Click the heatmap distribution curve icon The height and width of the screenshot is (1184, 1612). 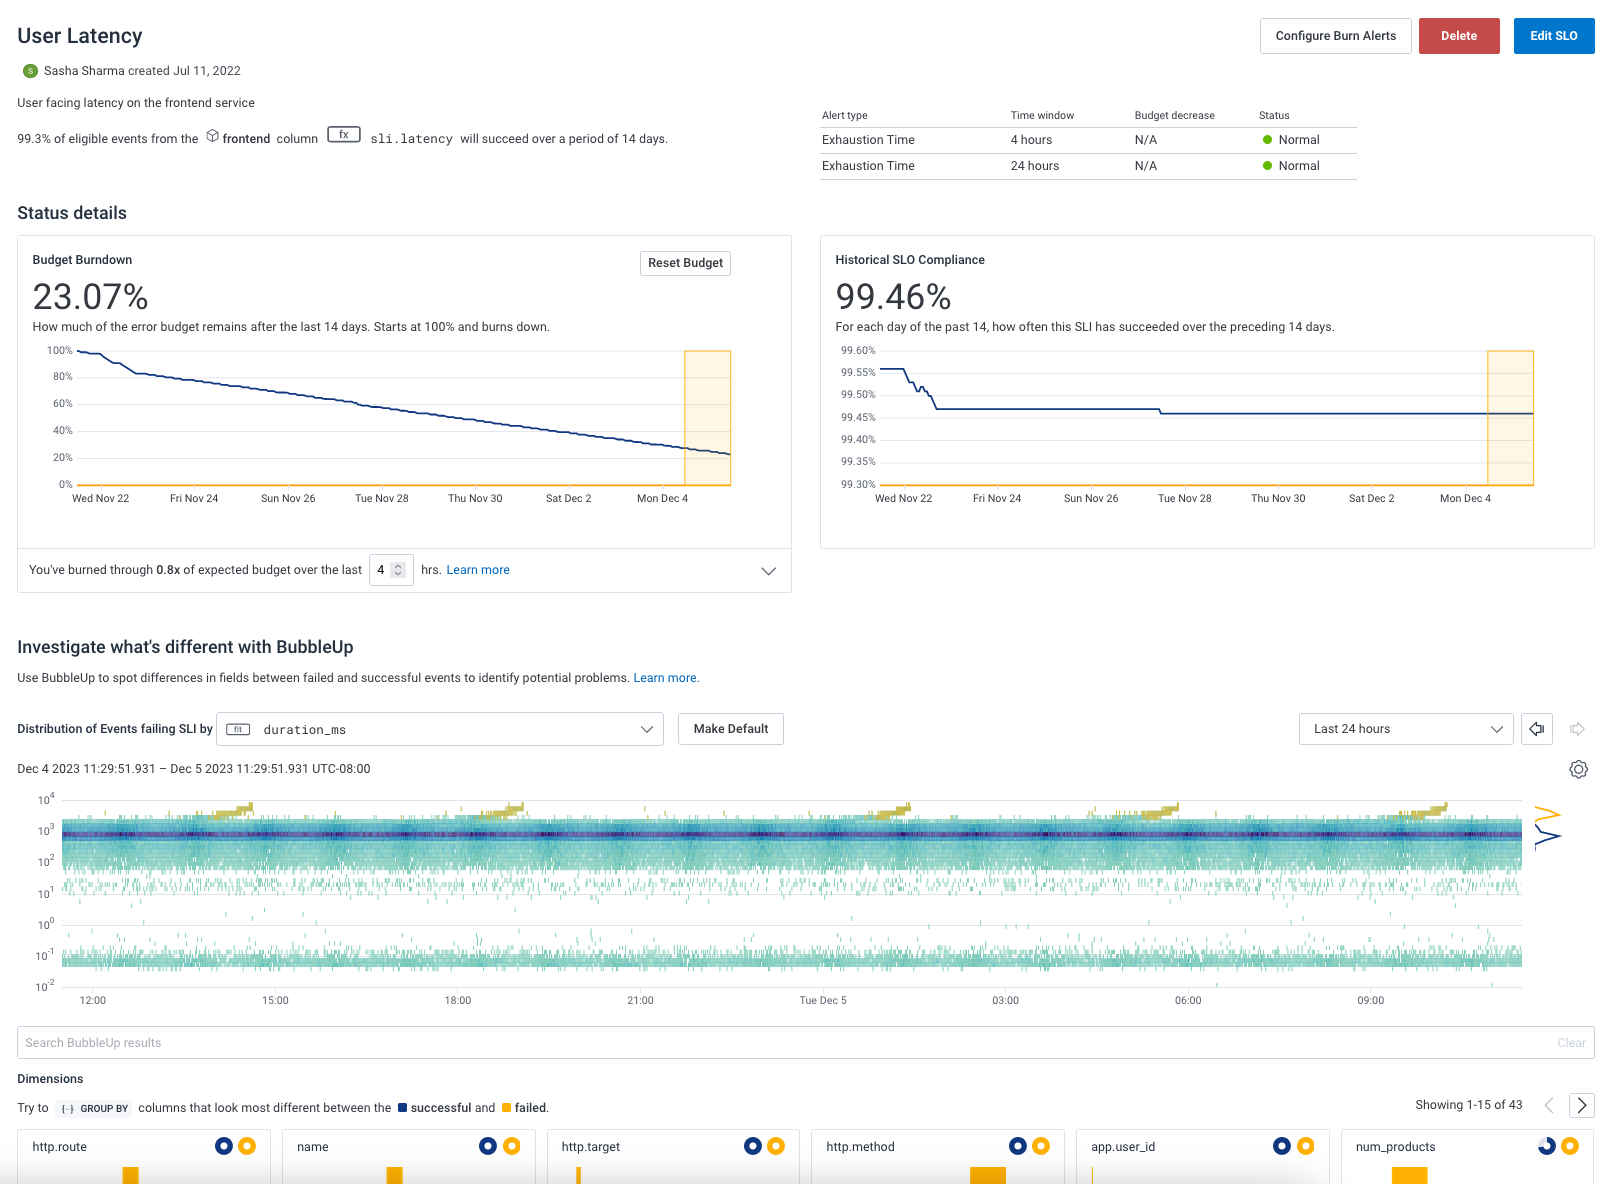pyautogui.click(x=1547, y=827)
